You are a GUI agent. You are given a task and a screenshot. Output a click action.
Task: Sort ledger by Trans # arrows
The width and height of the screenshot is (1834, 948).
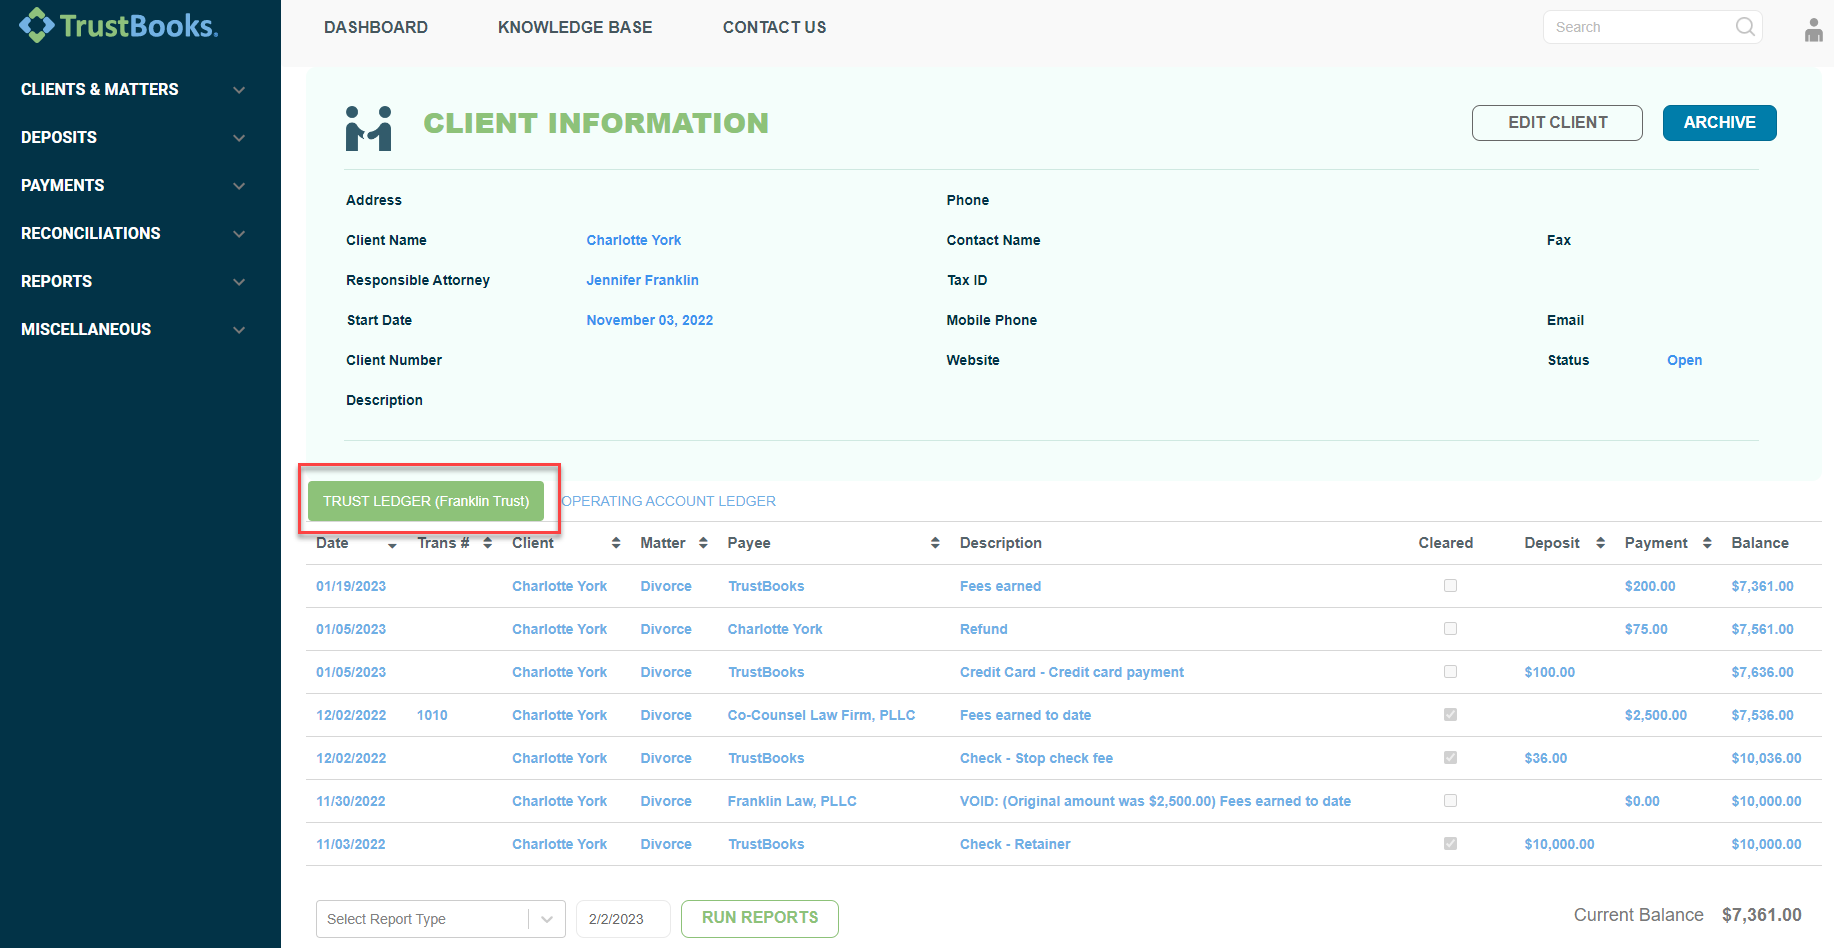487,543
